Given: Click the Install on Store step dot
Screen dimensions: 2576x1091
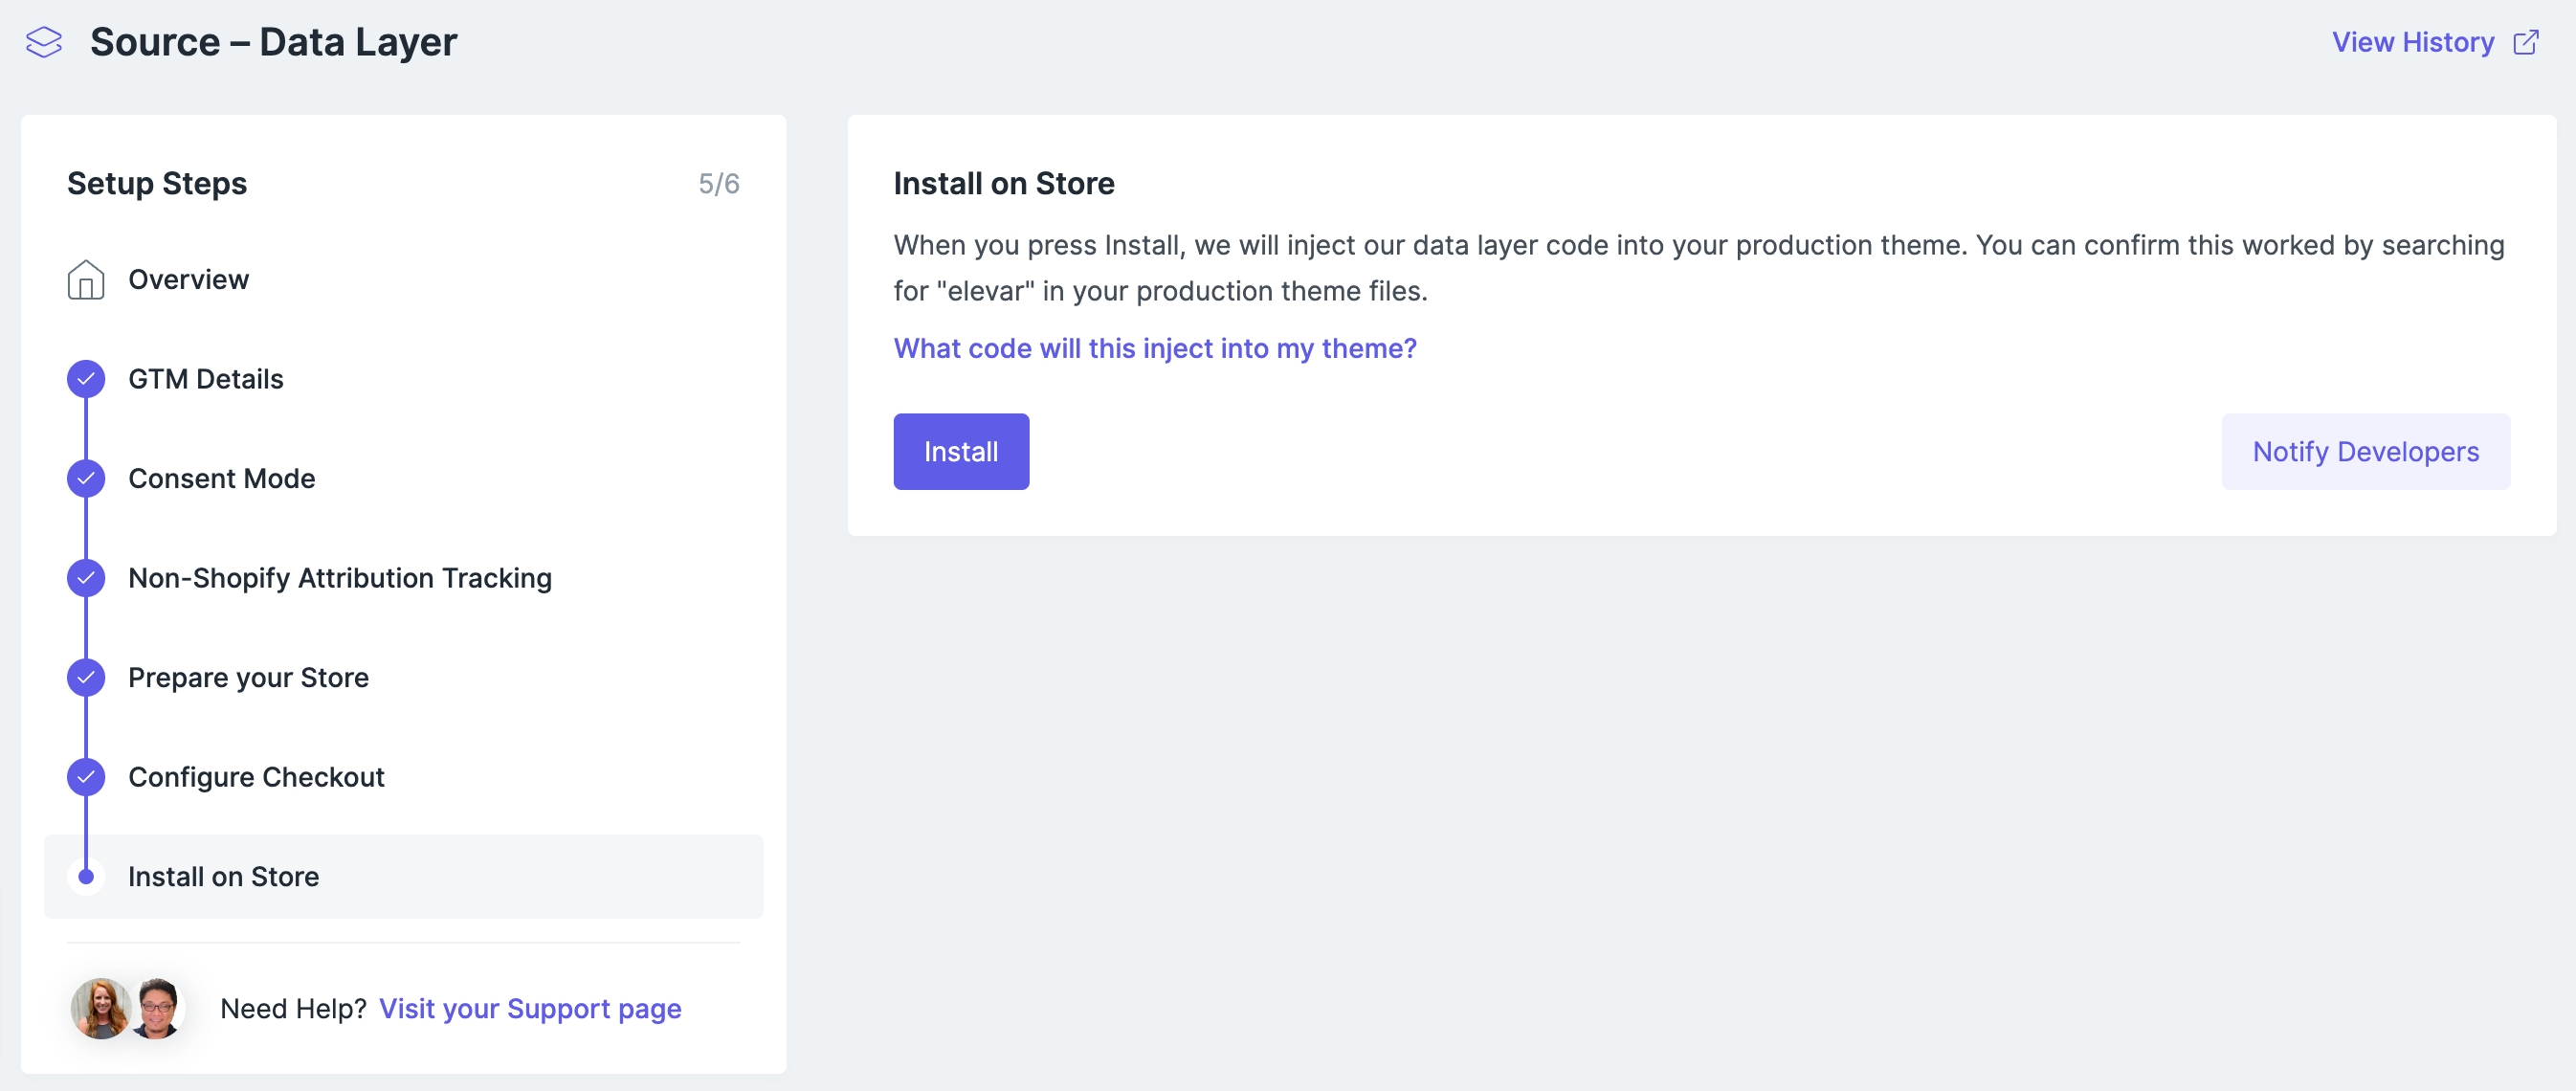Looking at the screenshot, I should 86,877.
